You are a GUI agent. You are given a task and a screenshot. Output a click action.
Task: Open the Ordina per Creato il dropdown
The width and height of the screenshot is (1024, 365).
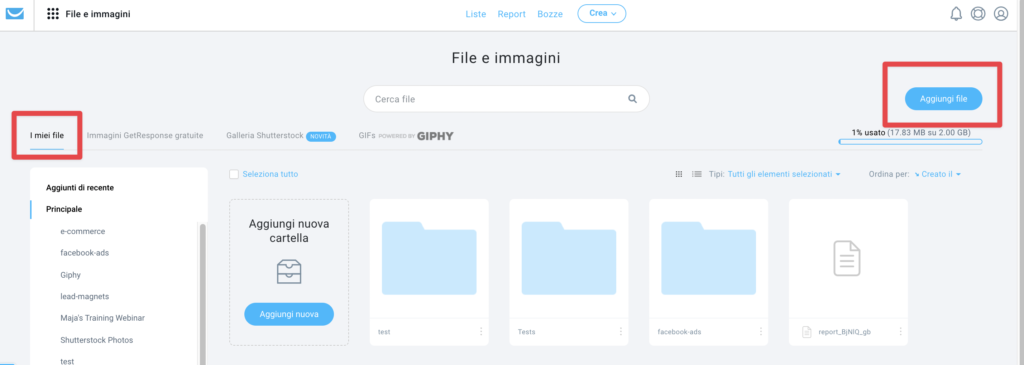(937, 174)
